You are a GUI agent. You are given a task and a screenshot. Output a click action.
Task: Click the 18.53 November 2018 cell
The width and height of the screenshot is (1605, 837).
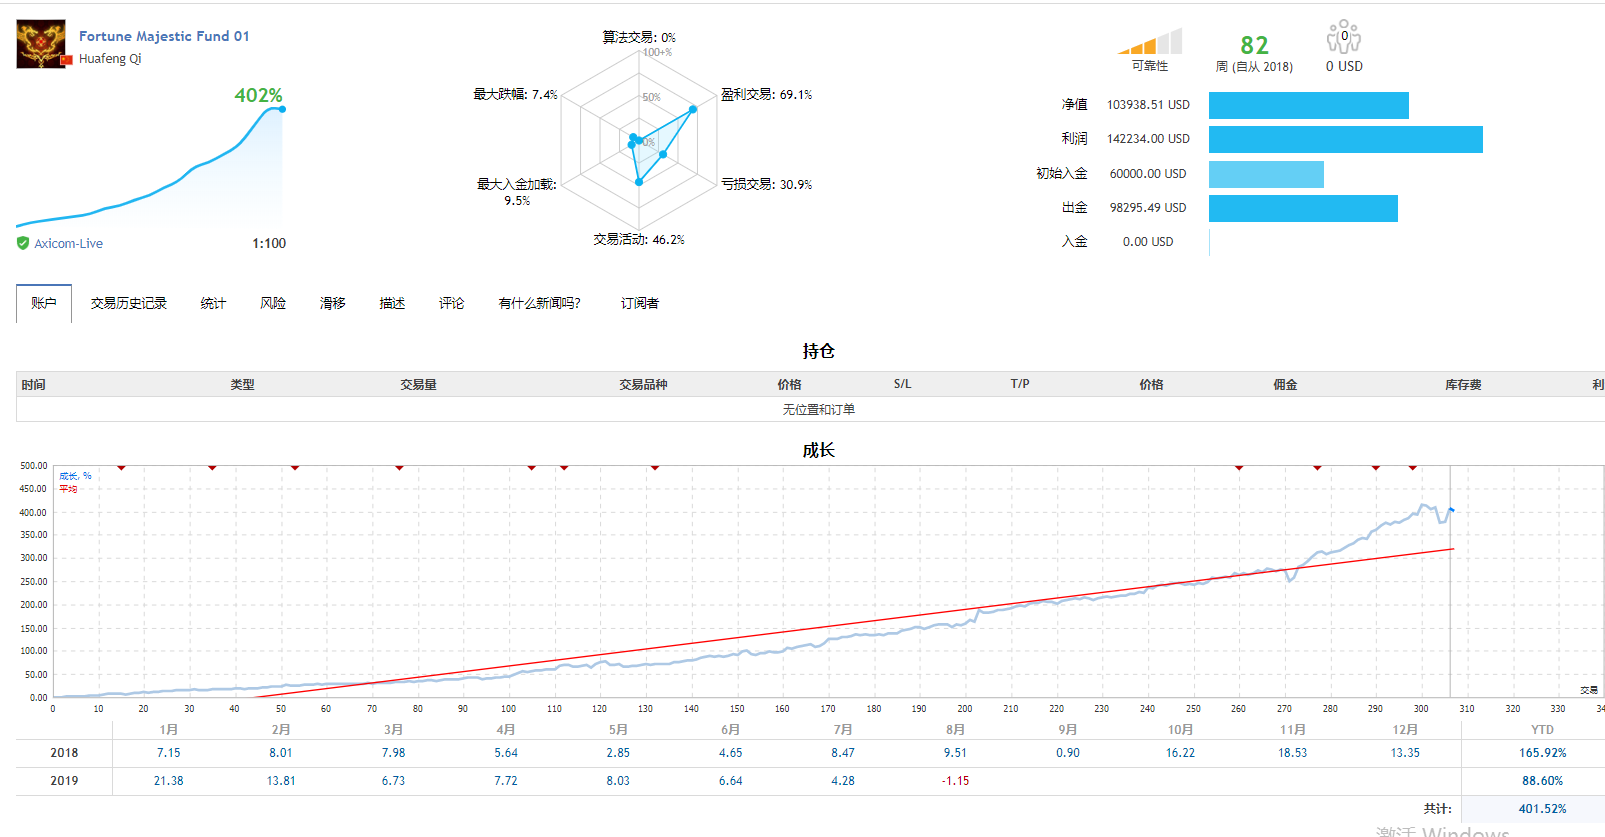pos(1292,753)
